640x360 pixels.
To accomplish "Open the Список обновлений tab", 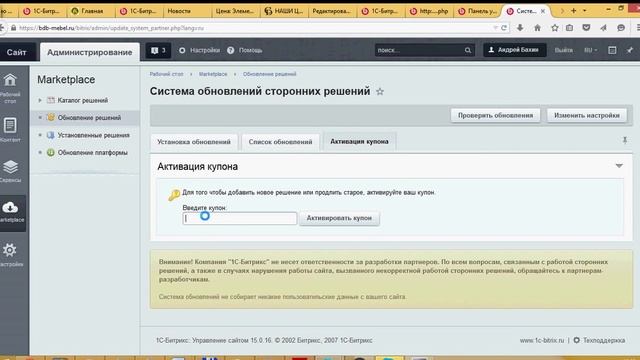I will pyautogui.click(x=280, y=142).
